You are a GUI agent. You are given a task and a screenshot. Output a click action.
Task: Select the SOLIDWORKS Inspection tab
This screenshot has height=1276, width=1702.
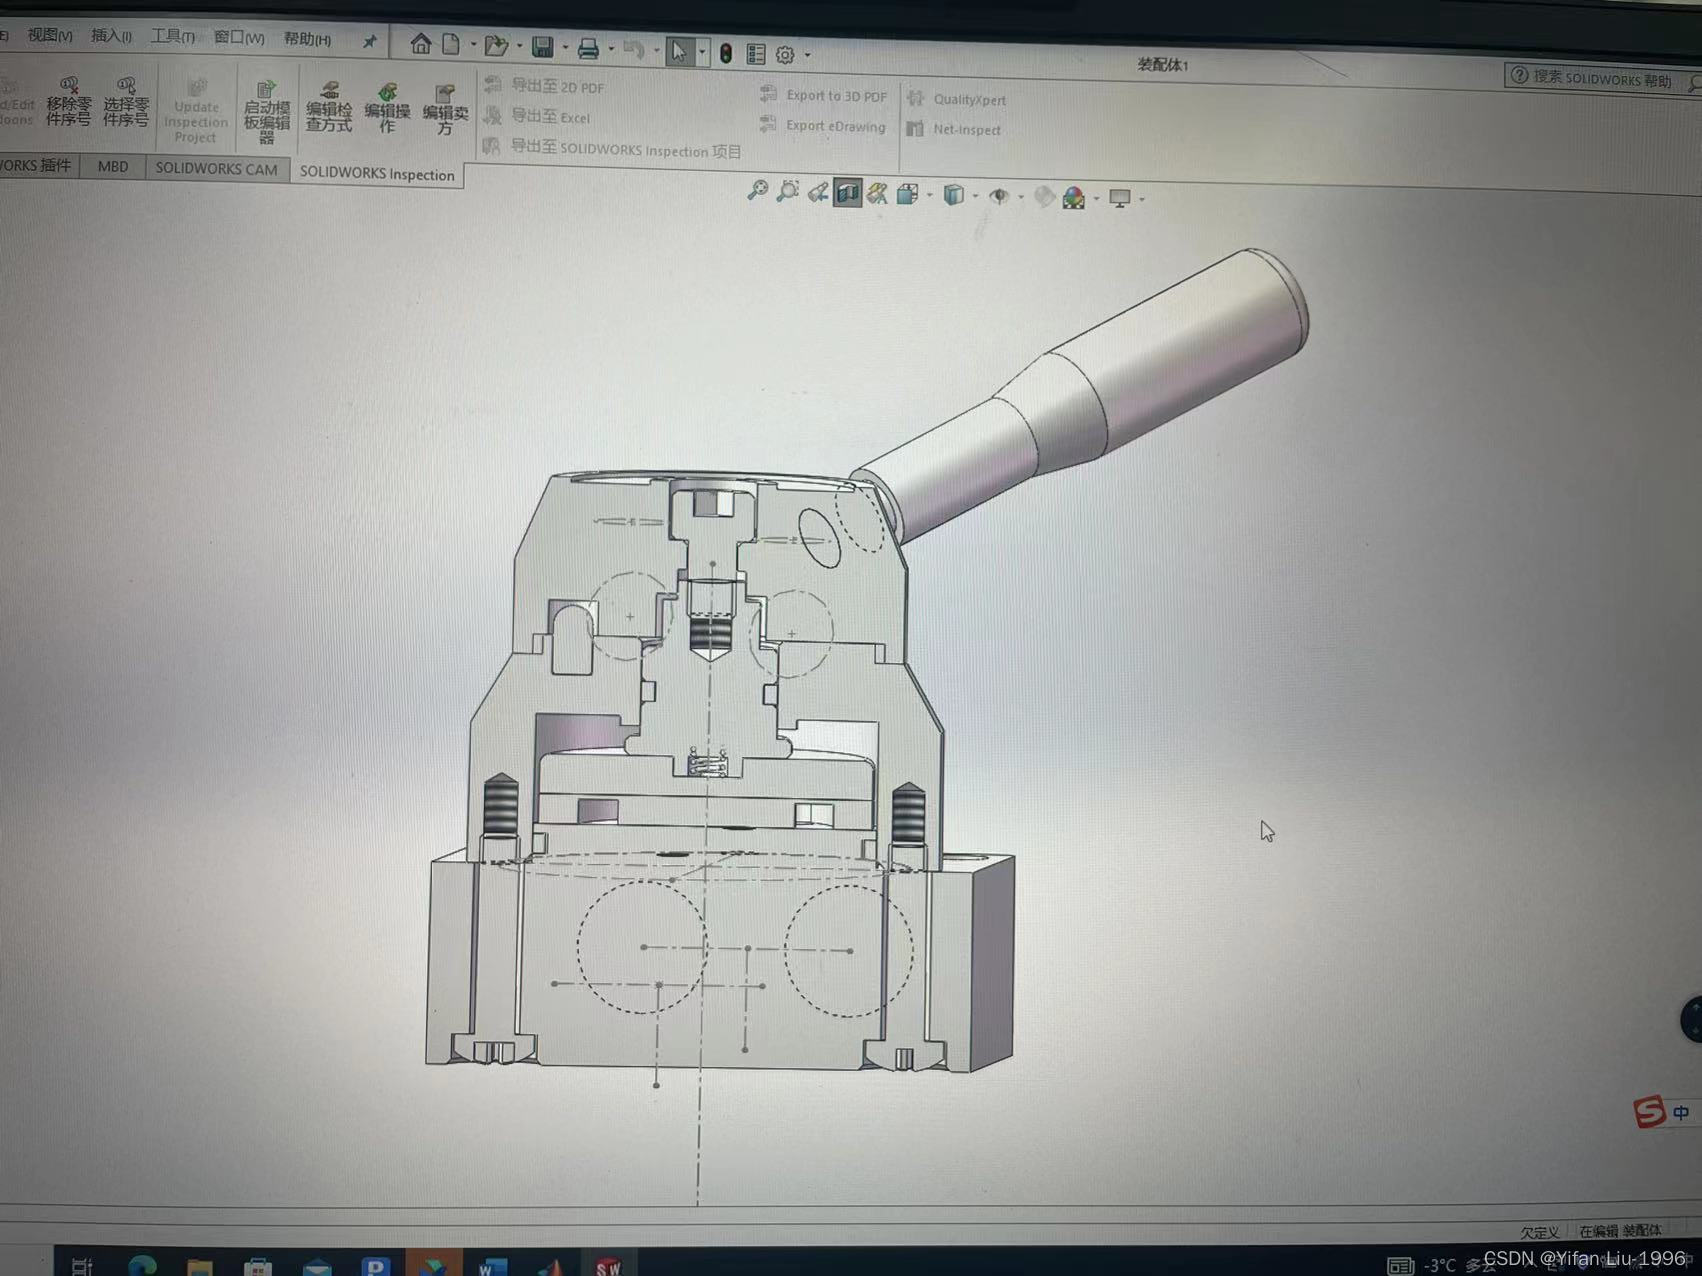click(x=377, y=174)
